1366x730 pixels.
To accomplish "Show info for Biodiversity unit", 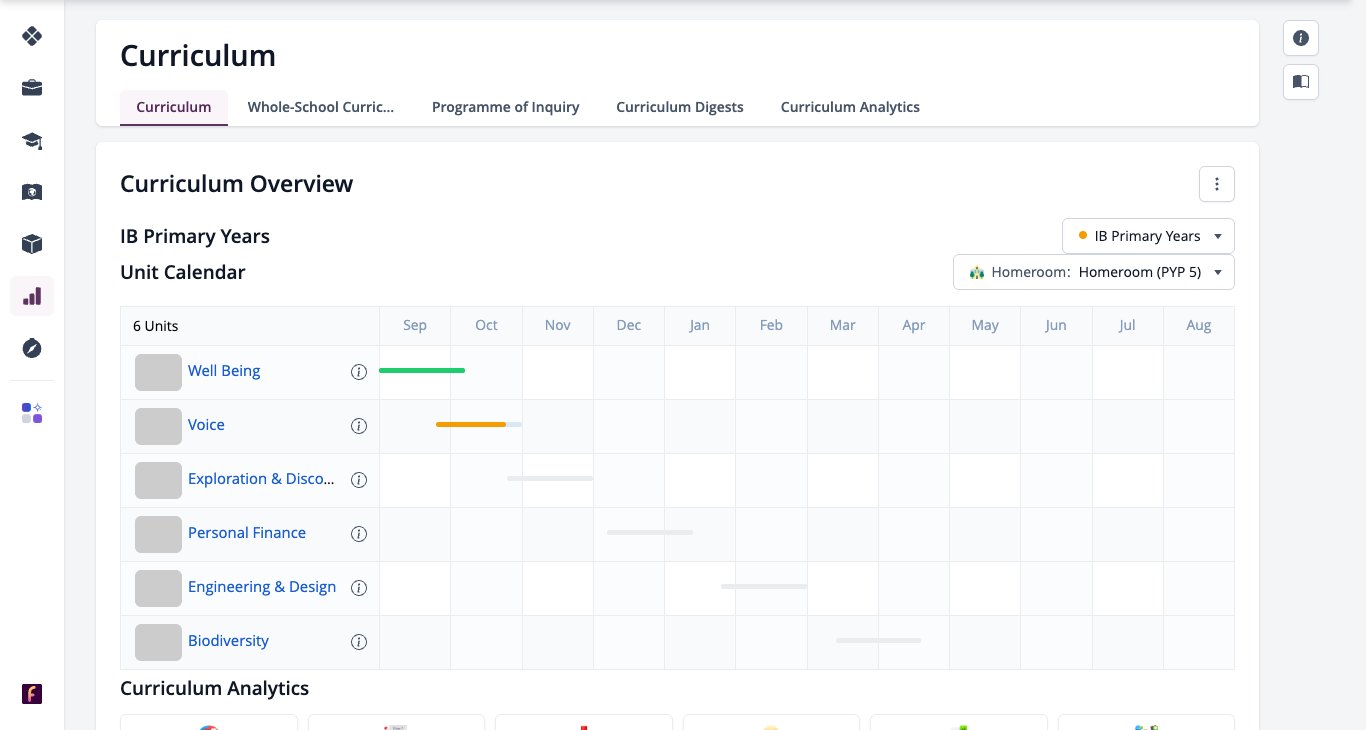I will [359, 642].
